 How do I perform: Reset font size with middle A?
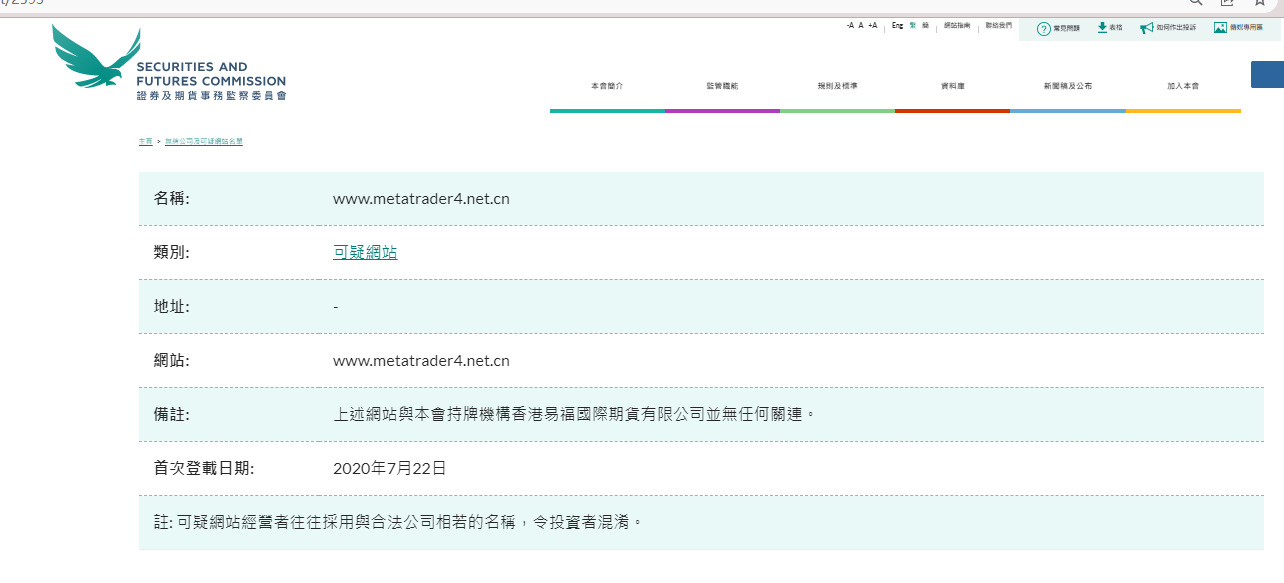click(x=861, y=25)
